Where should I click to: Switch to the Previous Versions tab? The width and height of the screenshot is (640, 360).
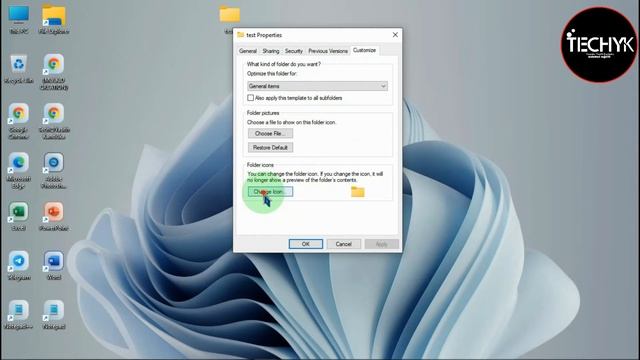pyautogui.click(x=328, y=51)
